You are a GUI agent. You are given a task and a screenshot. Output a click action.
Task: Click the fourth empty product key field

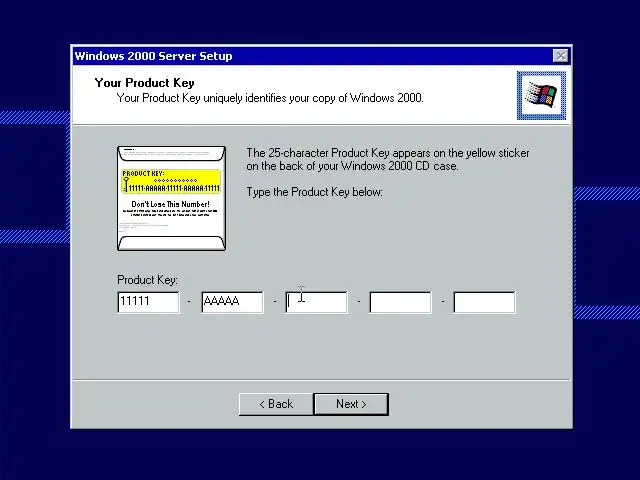[400, 302]
